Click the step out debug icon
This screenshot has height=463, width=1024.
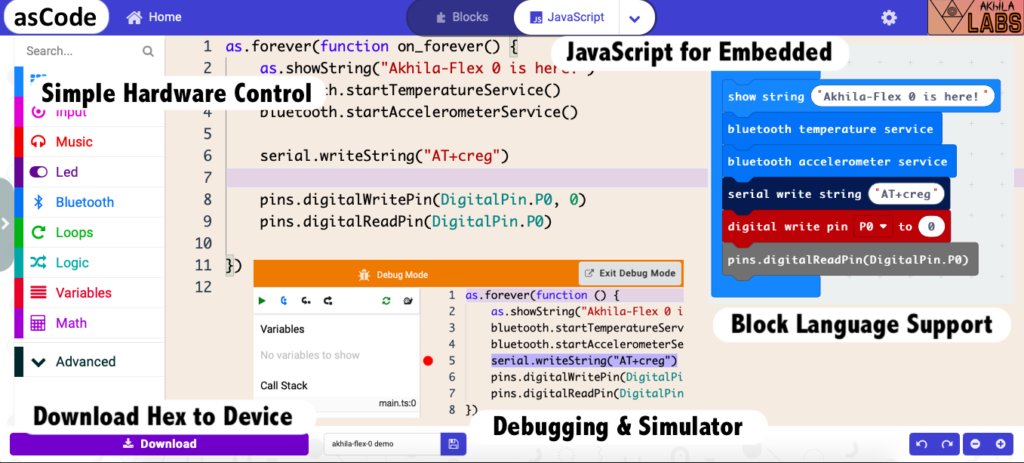coord(328,301)
